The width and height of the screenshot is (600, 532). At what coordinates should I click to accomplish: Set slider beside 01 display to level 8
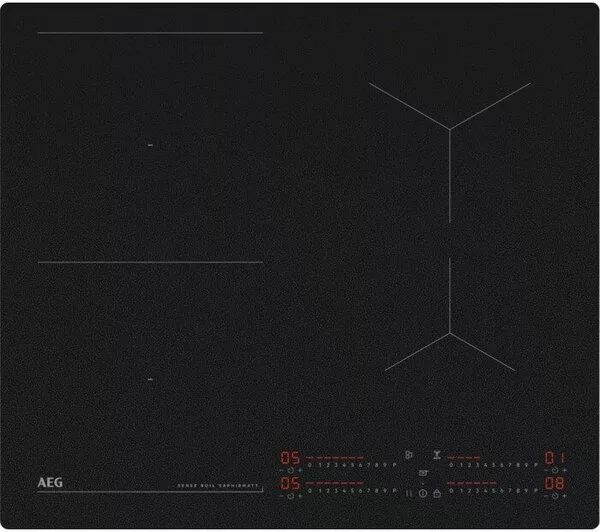(518, 465)
